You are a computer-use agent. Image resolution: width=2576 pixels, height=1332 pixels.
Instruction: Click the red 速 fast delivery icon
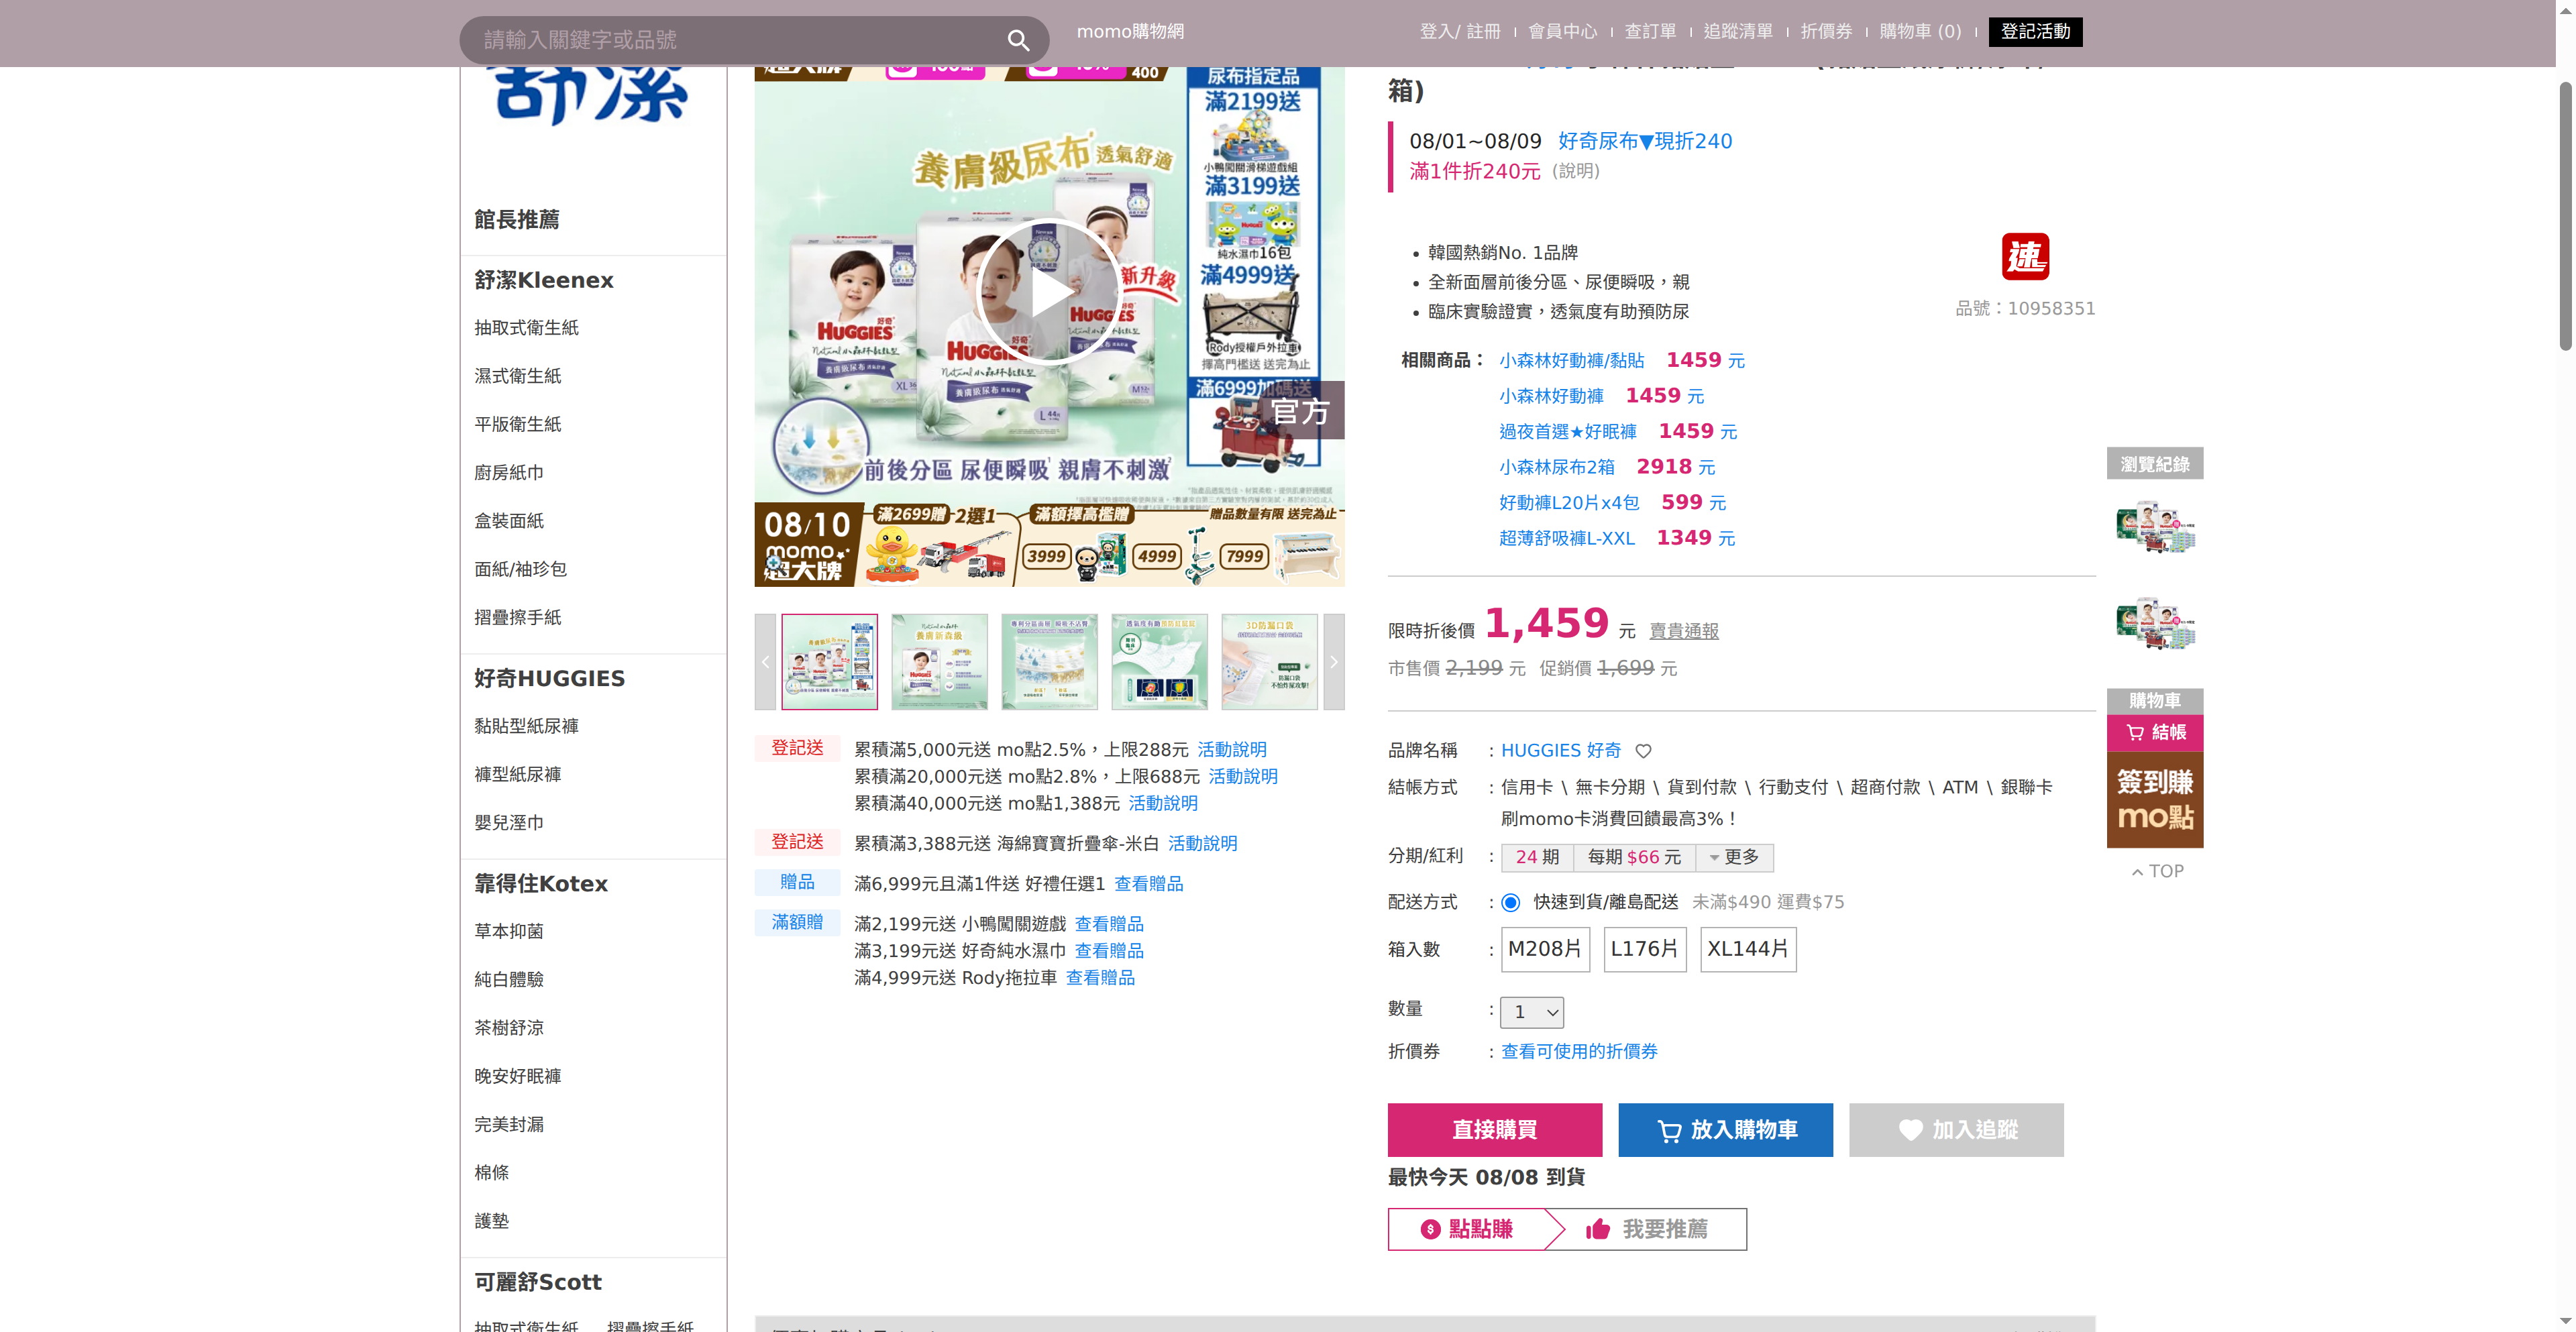click(x=2025, y=257)
